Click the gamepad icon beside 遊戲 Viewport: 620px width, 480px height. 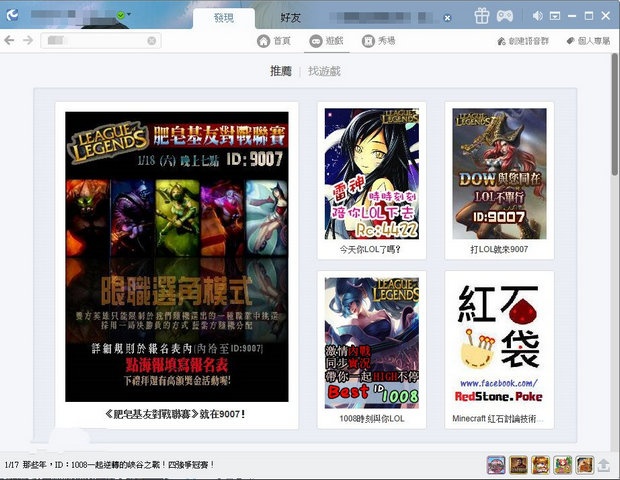pyautogui.click(x=316, y=41)
